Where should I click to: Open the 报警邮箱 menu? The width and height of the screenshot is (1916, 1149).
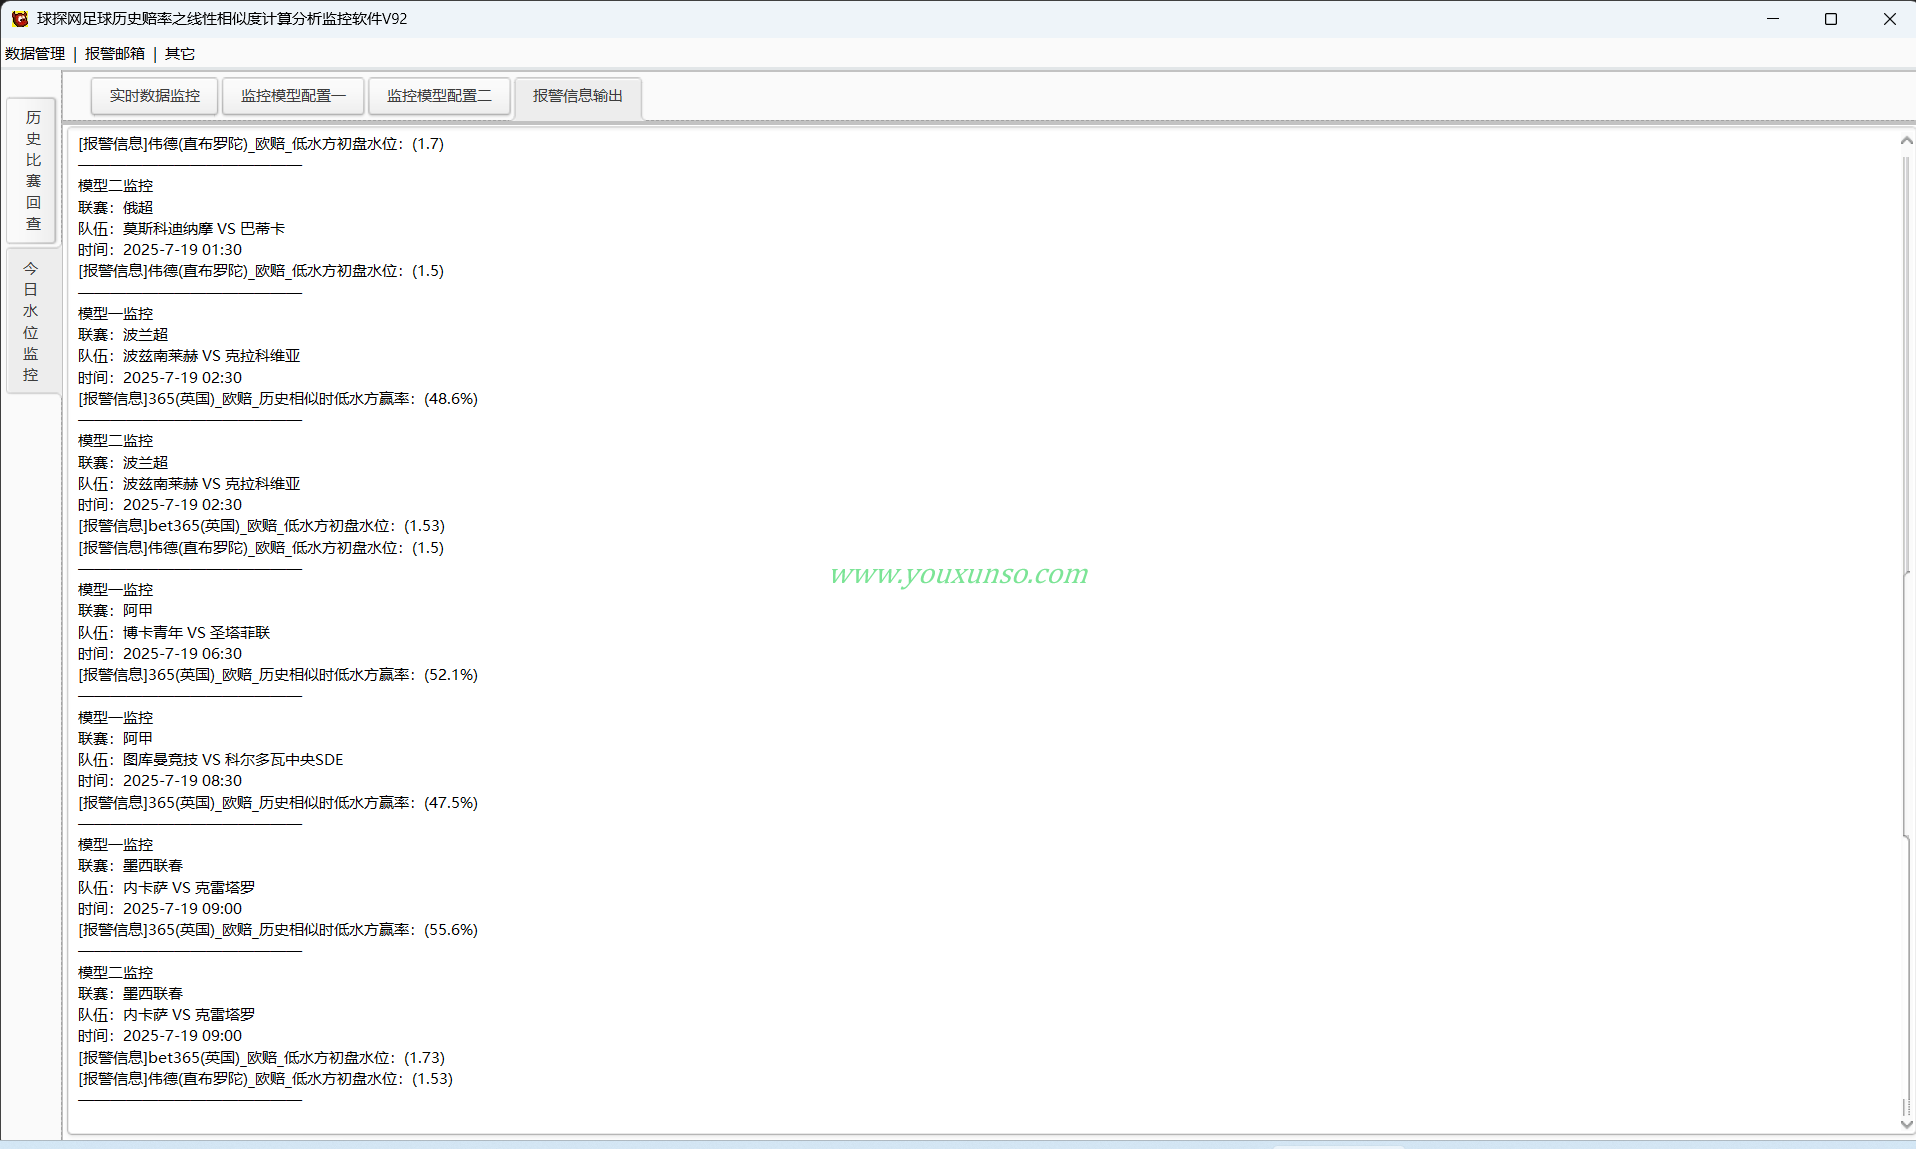[115, 54]
